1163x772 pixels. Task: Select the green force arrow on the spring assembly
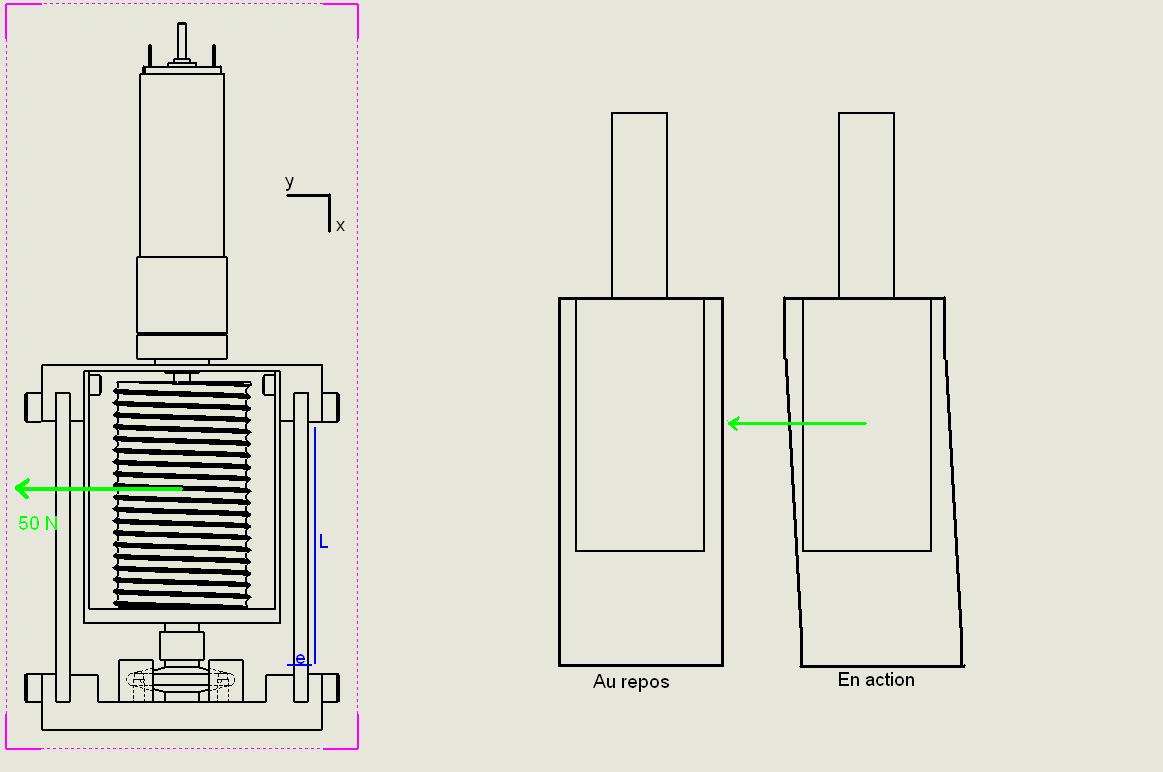(x=99, y=488)
